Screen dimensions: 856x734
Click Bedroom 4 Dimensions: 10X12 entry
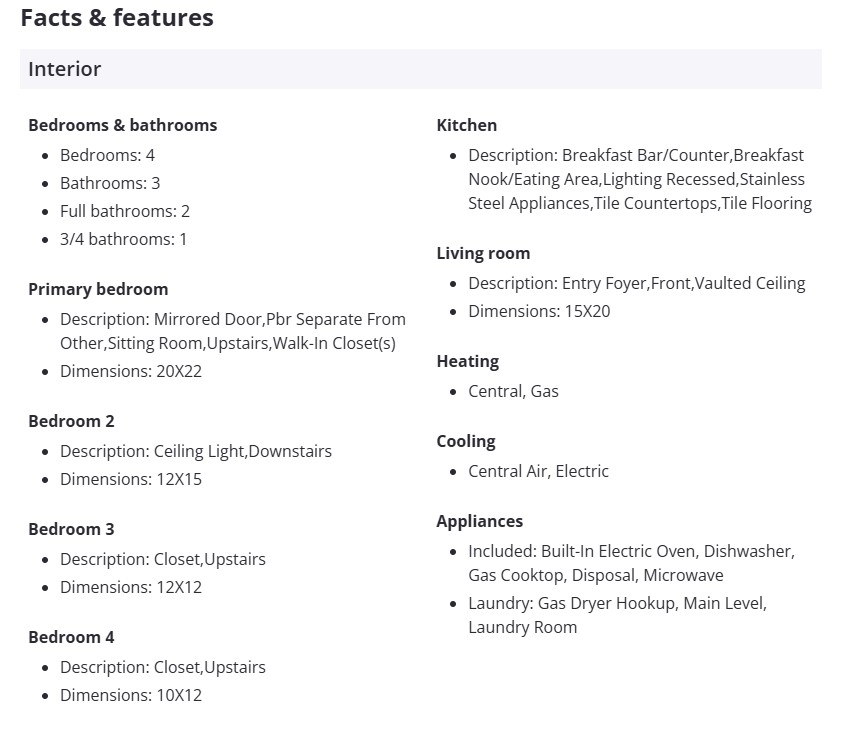(x=131, y=695)
